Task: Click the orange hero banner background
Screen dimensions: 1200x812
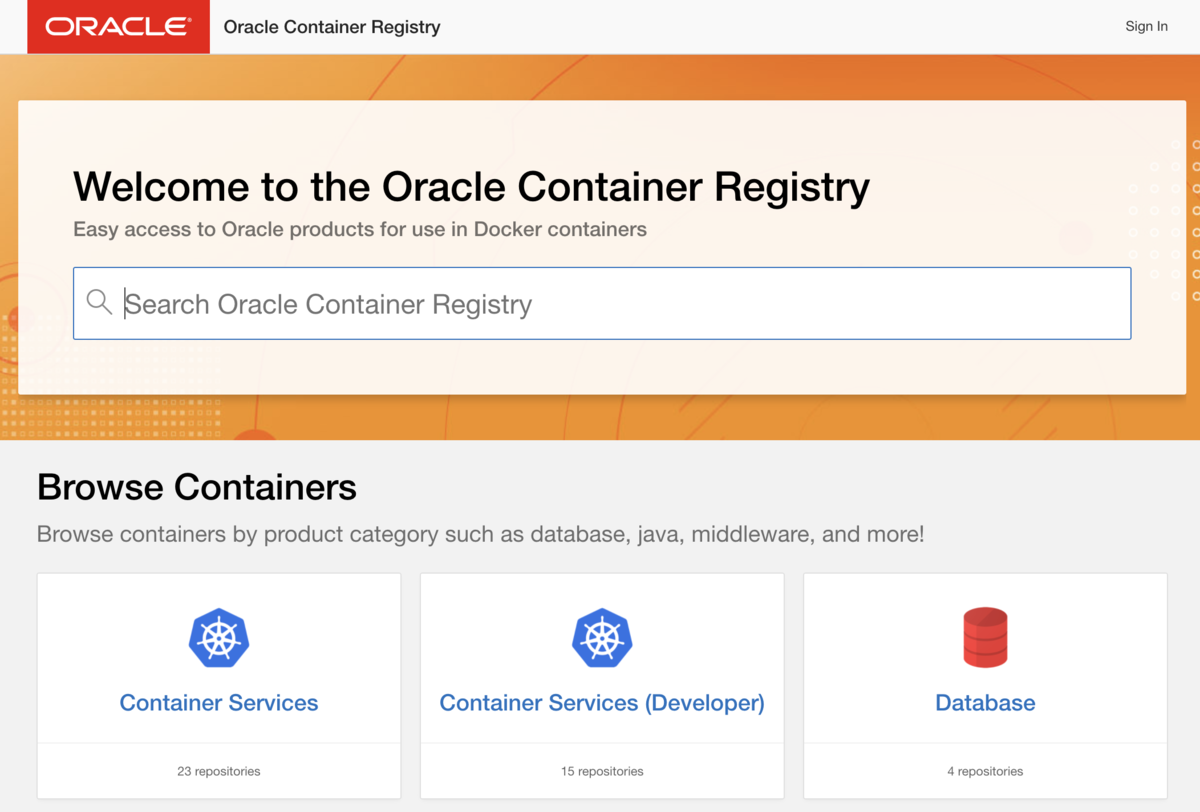Action: click(700, 418)
